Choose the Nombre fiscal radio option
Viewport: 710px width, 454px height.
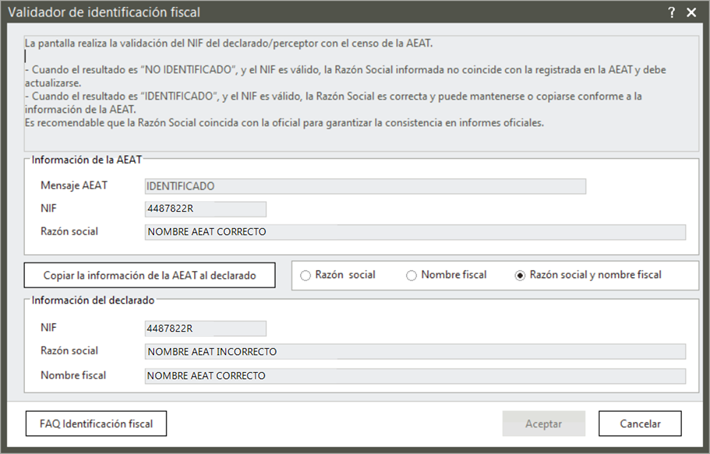point(411,275)
